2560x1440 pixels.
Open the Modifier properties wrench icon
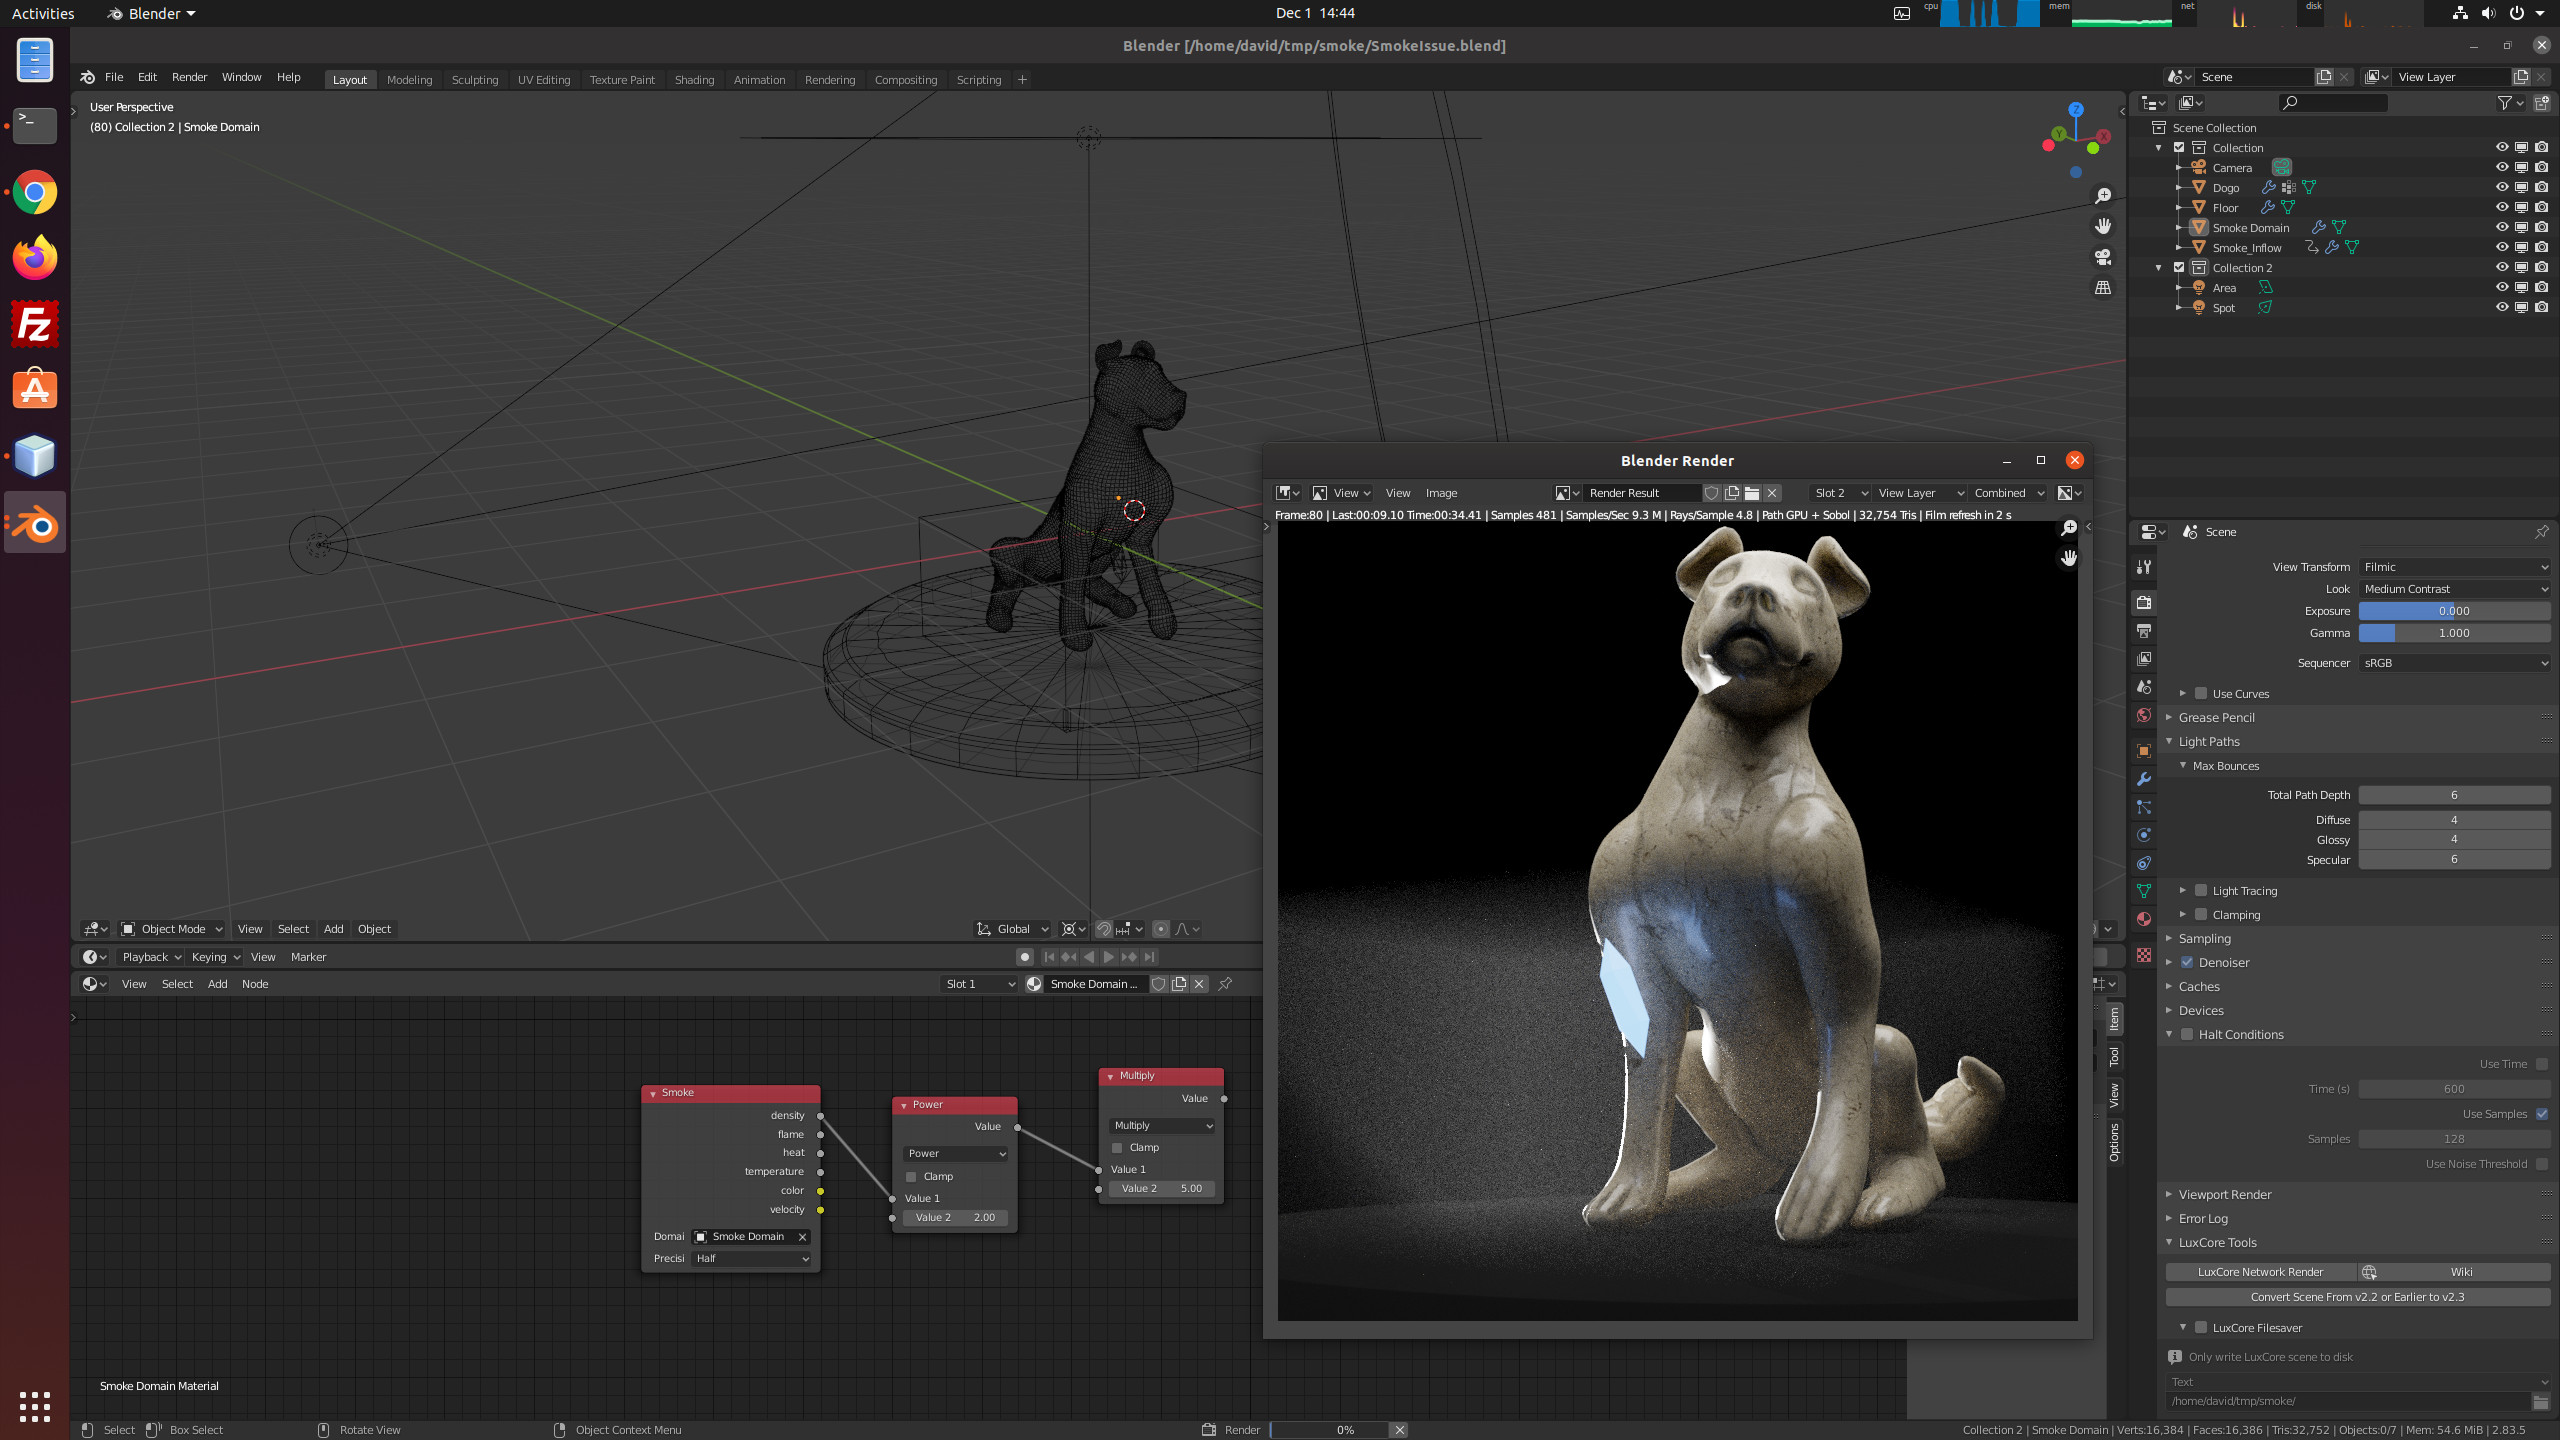[2144, 779]
